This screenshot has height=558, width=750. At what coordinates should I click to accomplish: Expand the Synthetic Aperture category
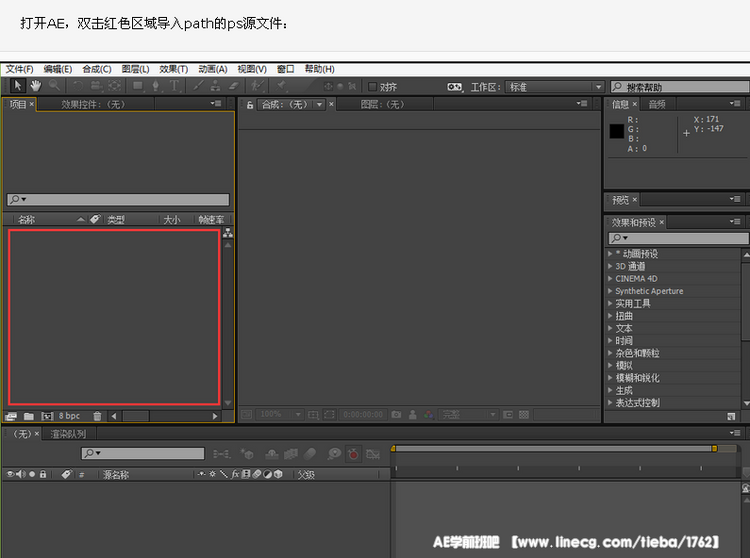(610, 291)
